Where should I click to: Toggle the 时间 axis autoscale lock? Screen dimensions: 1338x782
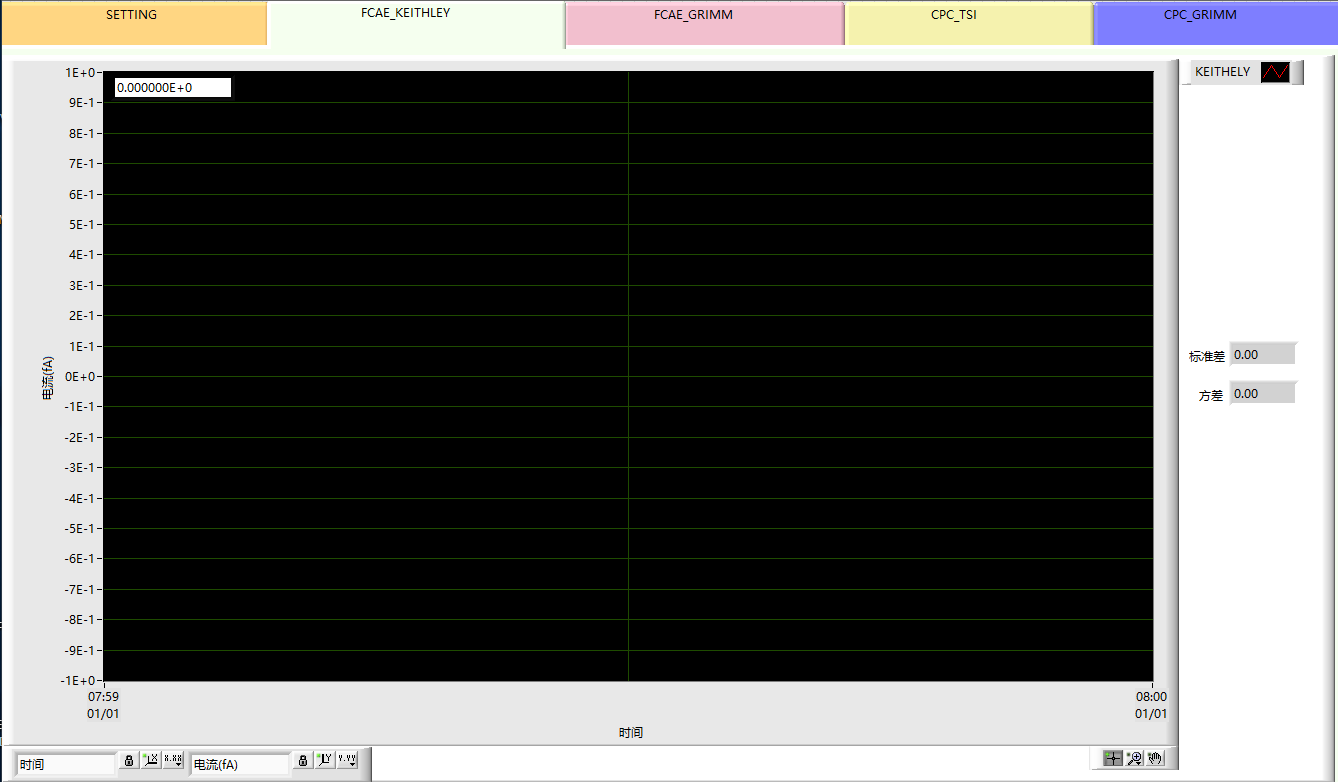pyautogui.click(x=129, y=760)
